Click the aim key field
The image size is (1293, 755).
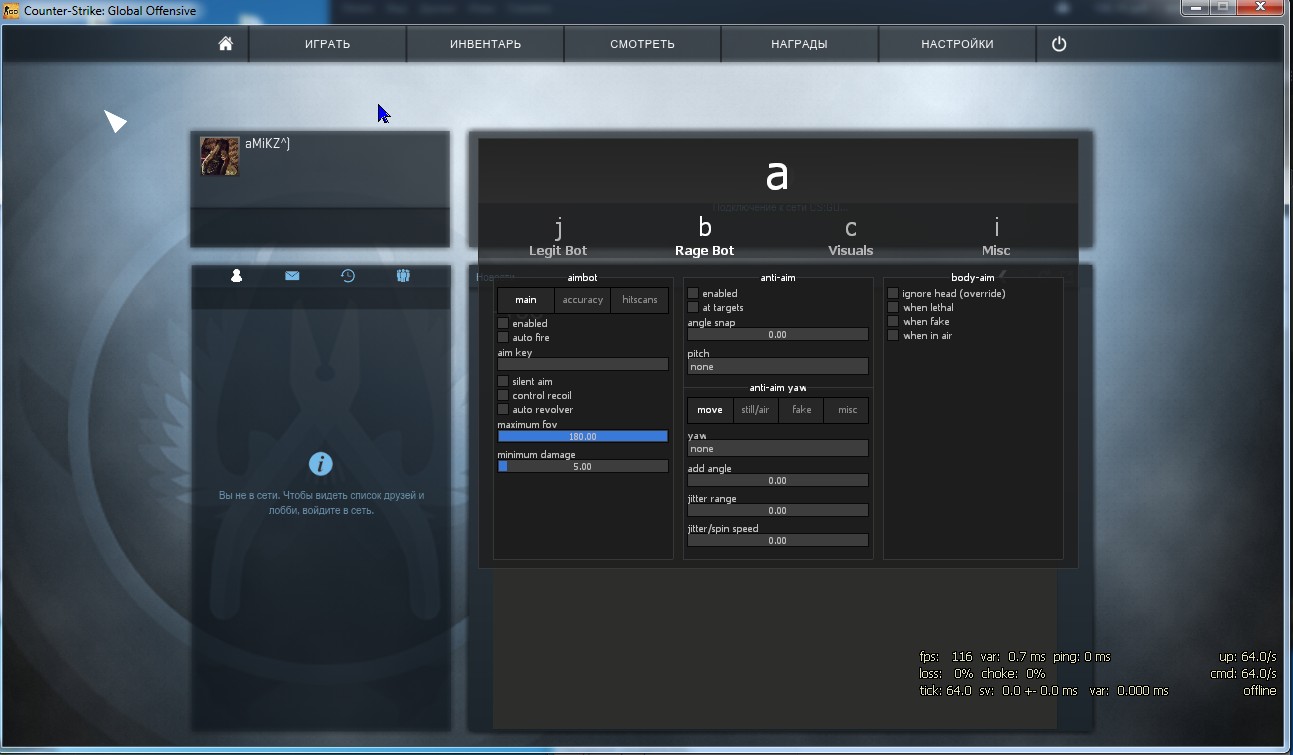(x=583, y=365)
